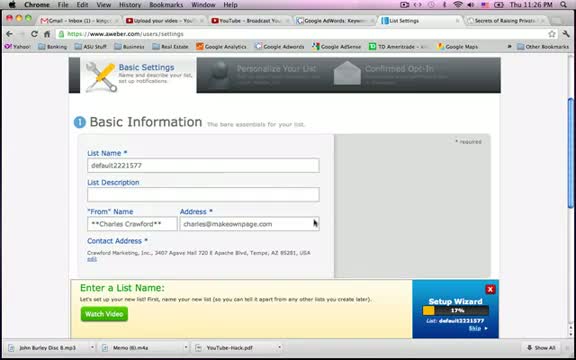This screenshot has width=576, height=360.
Task: Click the edit link under Contact Address
Action: 92,259
